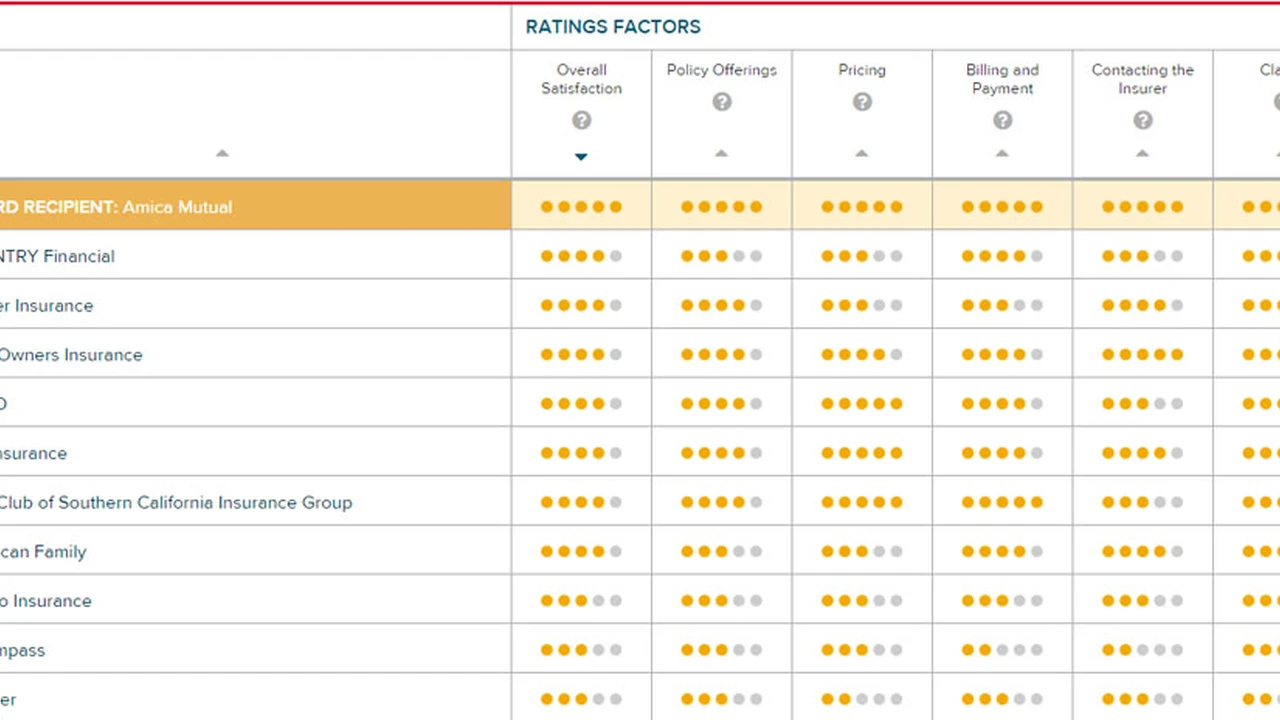Image resolution: width=1280 pixels, height=720 pixels.
Task: Click the Overall Satisfaction column header
Action: tap(581, 79)
